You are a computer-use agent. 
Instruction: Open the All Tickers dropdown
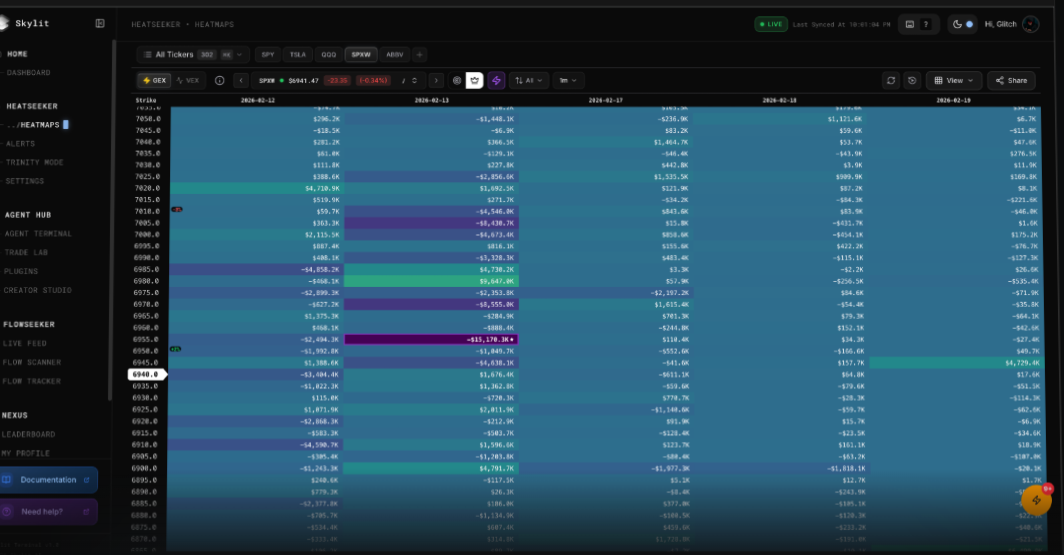click(191, 55)
